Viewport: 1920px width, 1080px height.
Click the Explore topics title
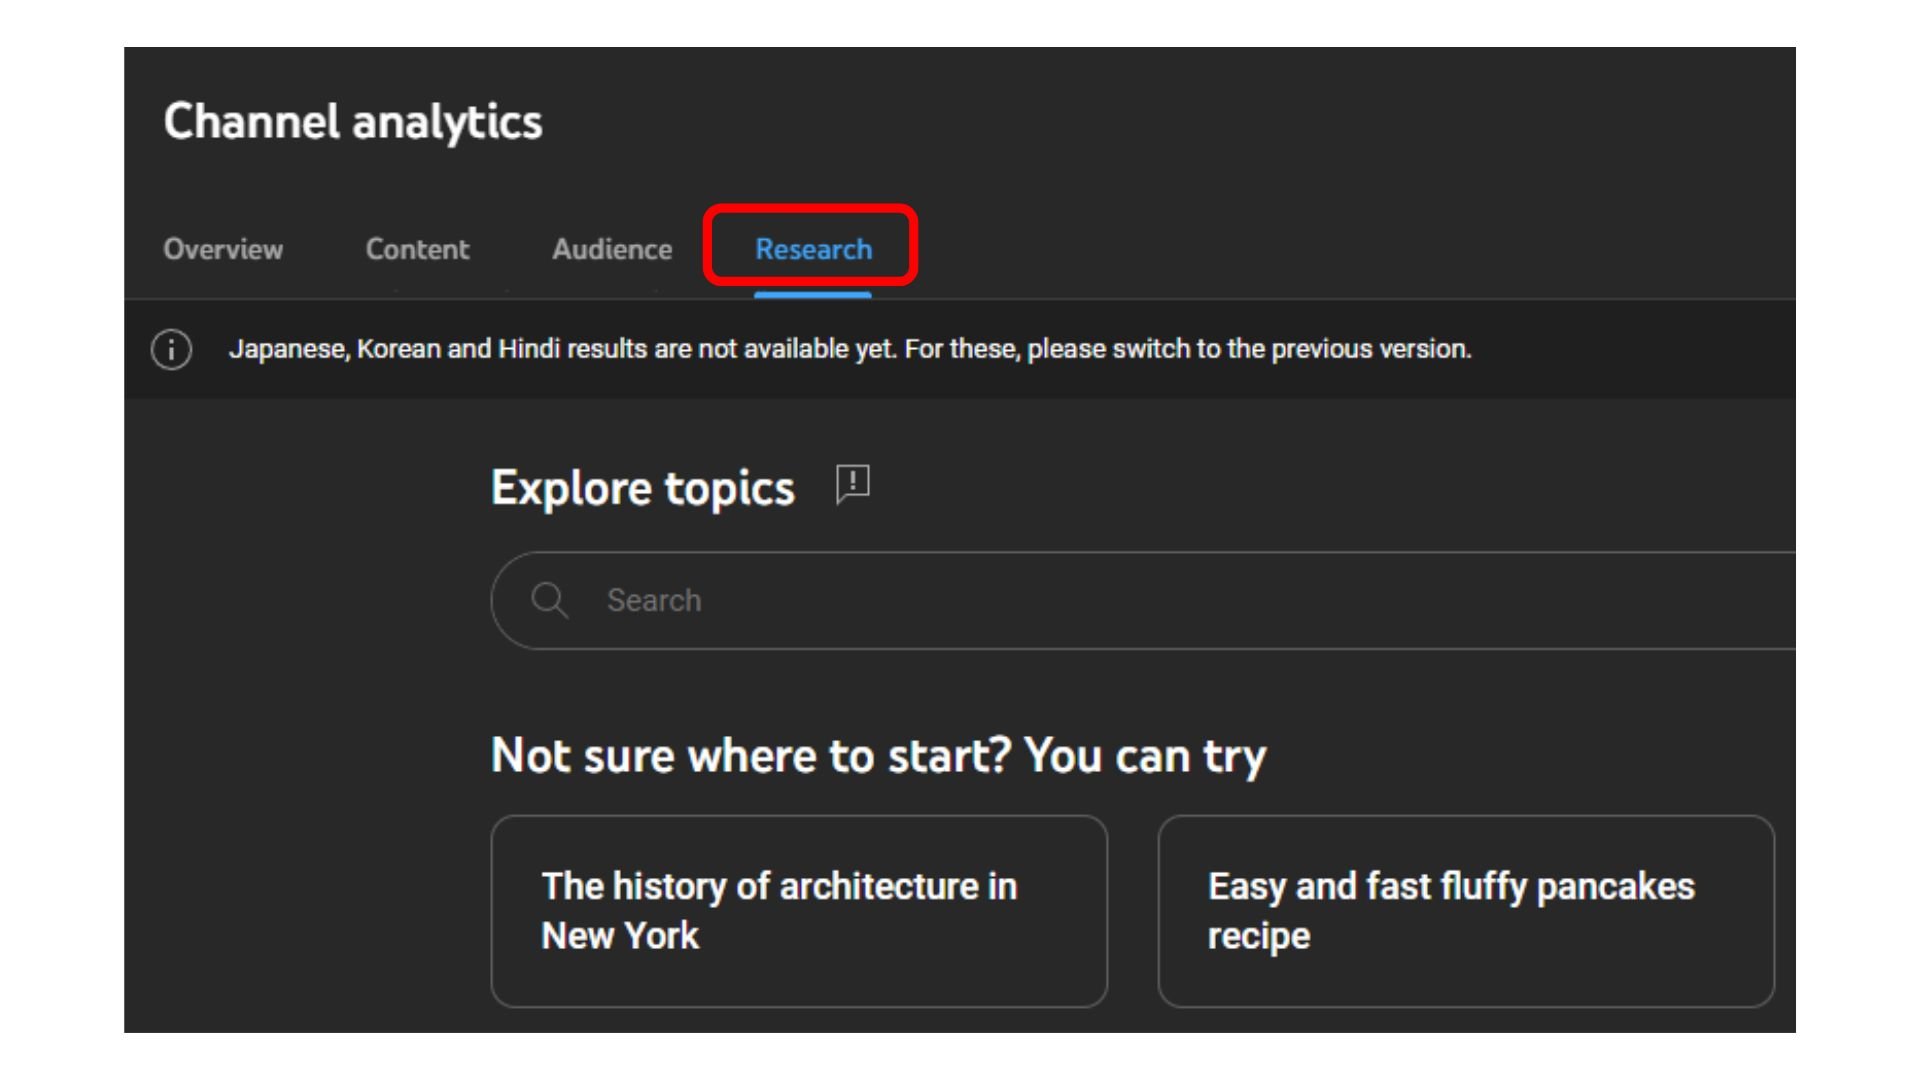(642, 487)
